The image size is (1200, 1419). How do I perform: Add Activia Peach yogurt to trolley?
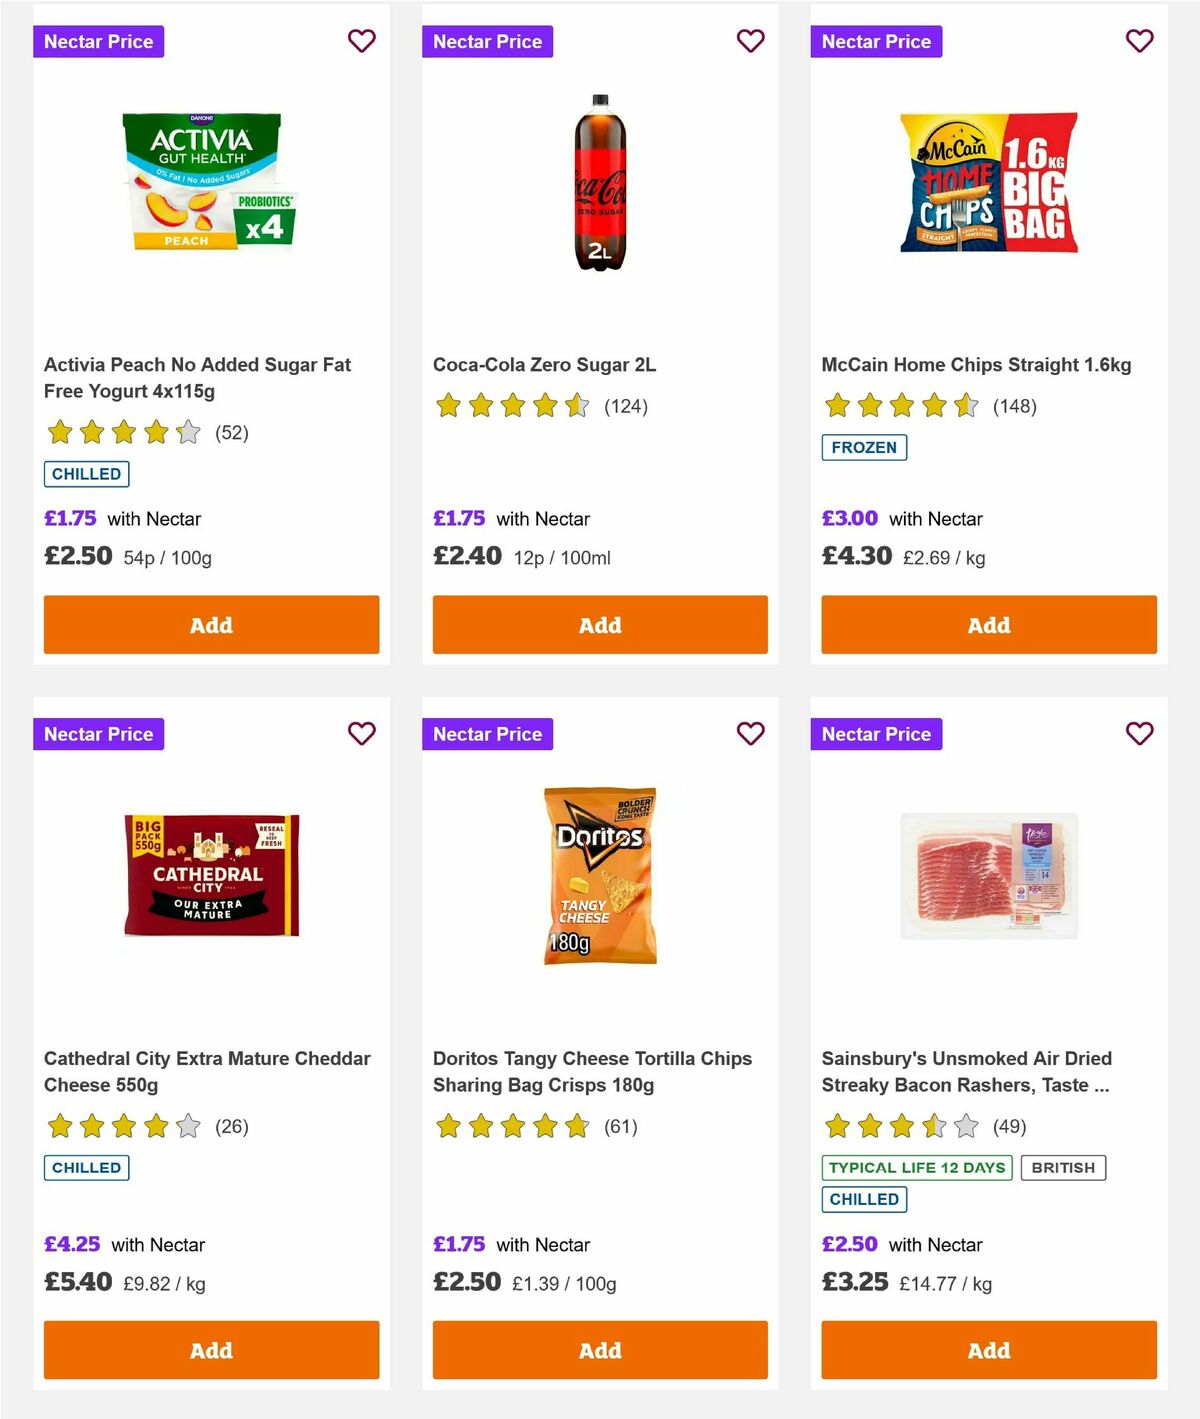pos(210,624)
